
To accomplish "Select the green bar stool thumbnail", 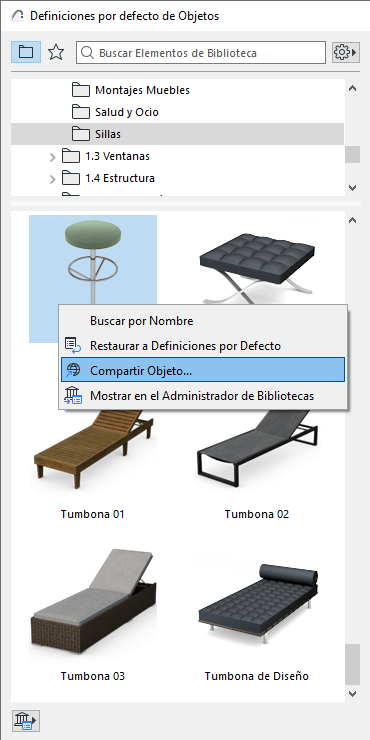I will (93, 278).
